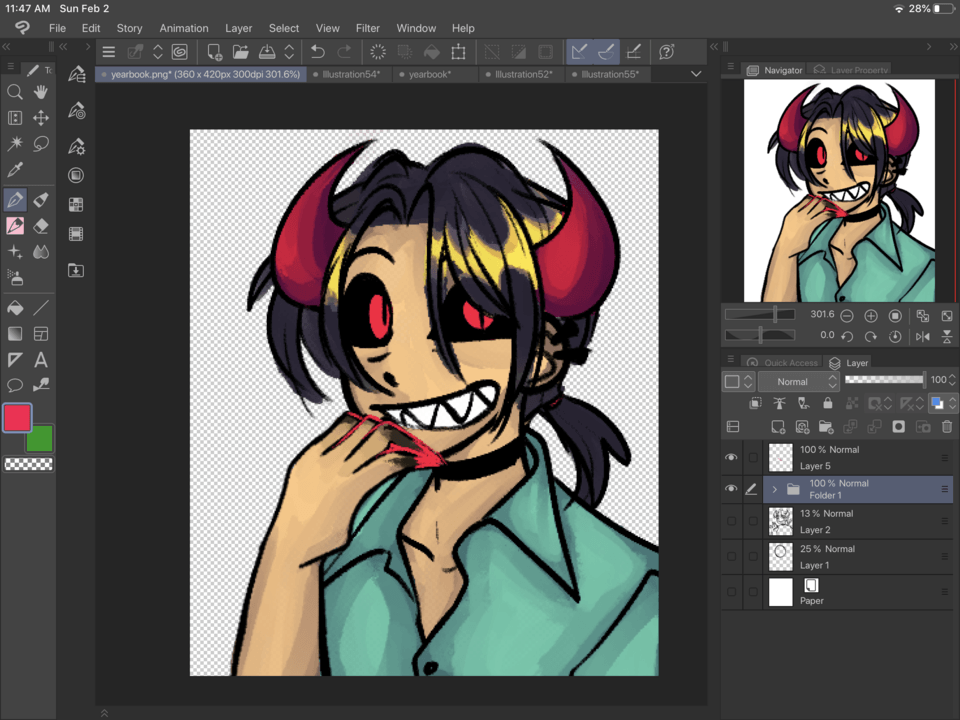Image resolution: width=960 pixels, height=720 pixels.
Task: Select the Fill bucket tool
Action: coord(15,308)
